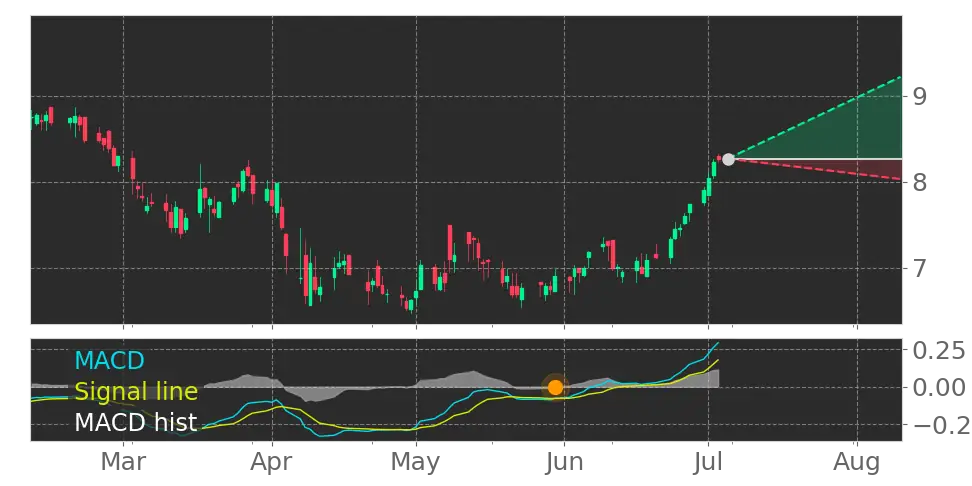Click the MACD legend label

(110, 360)
